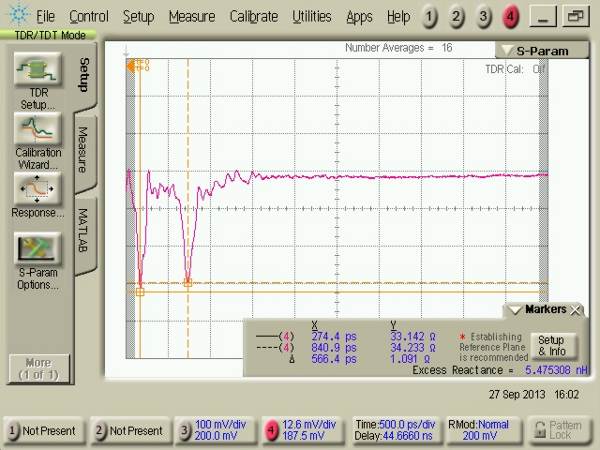Select the channel 4 round button at top
The height and width of the screenshot is (450, 600).
pos(511,17)
